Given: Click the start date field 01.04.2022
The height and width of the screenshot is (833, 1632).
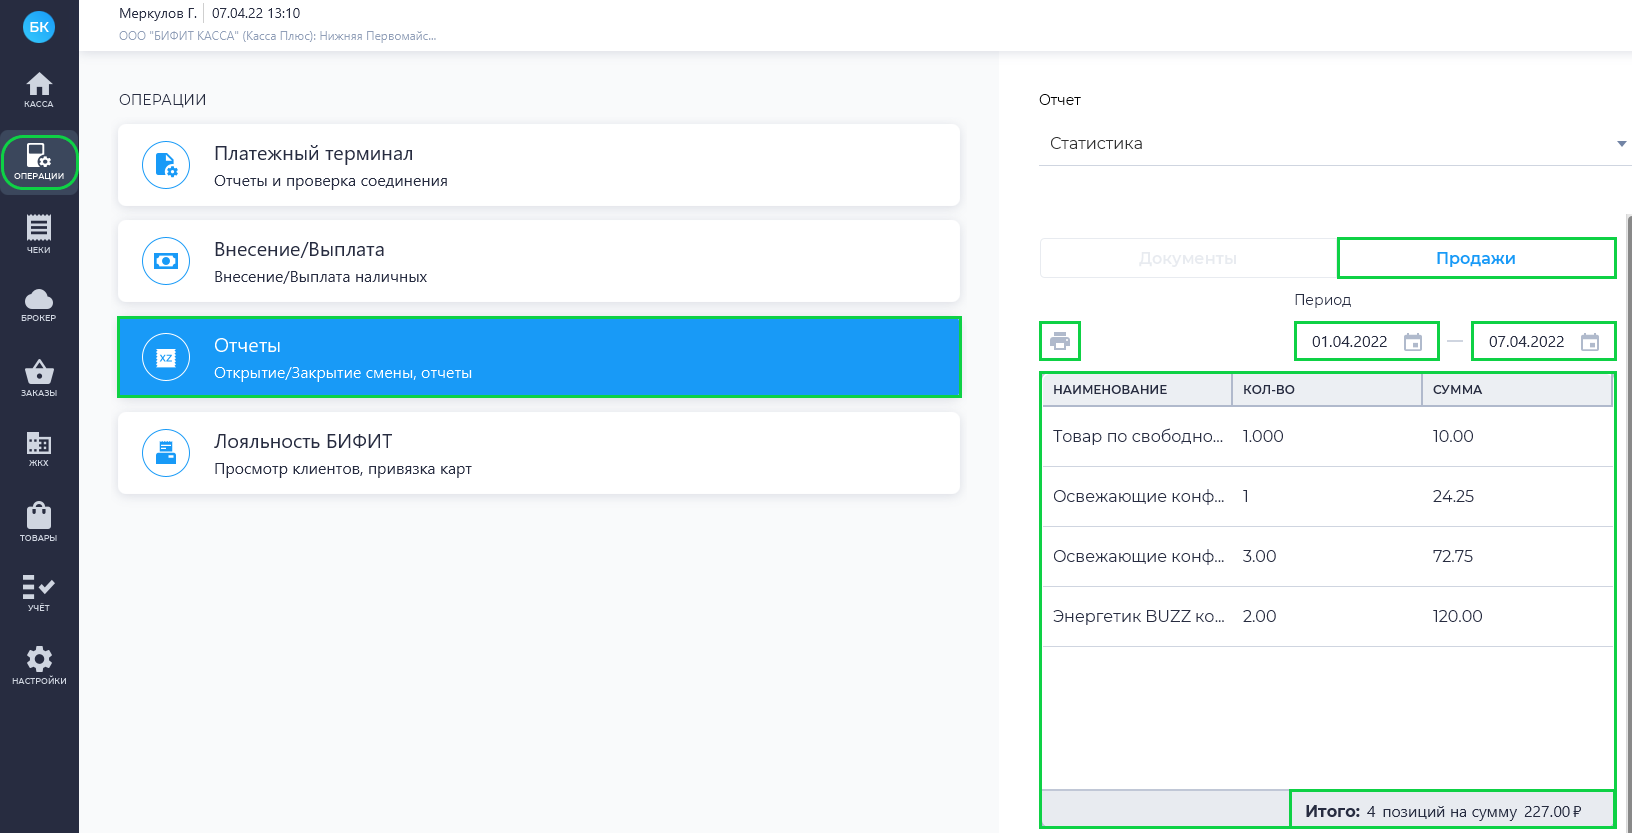Looking at the screenshot, I should point(1367,341).
